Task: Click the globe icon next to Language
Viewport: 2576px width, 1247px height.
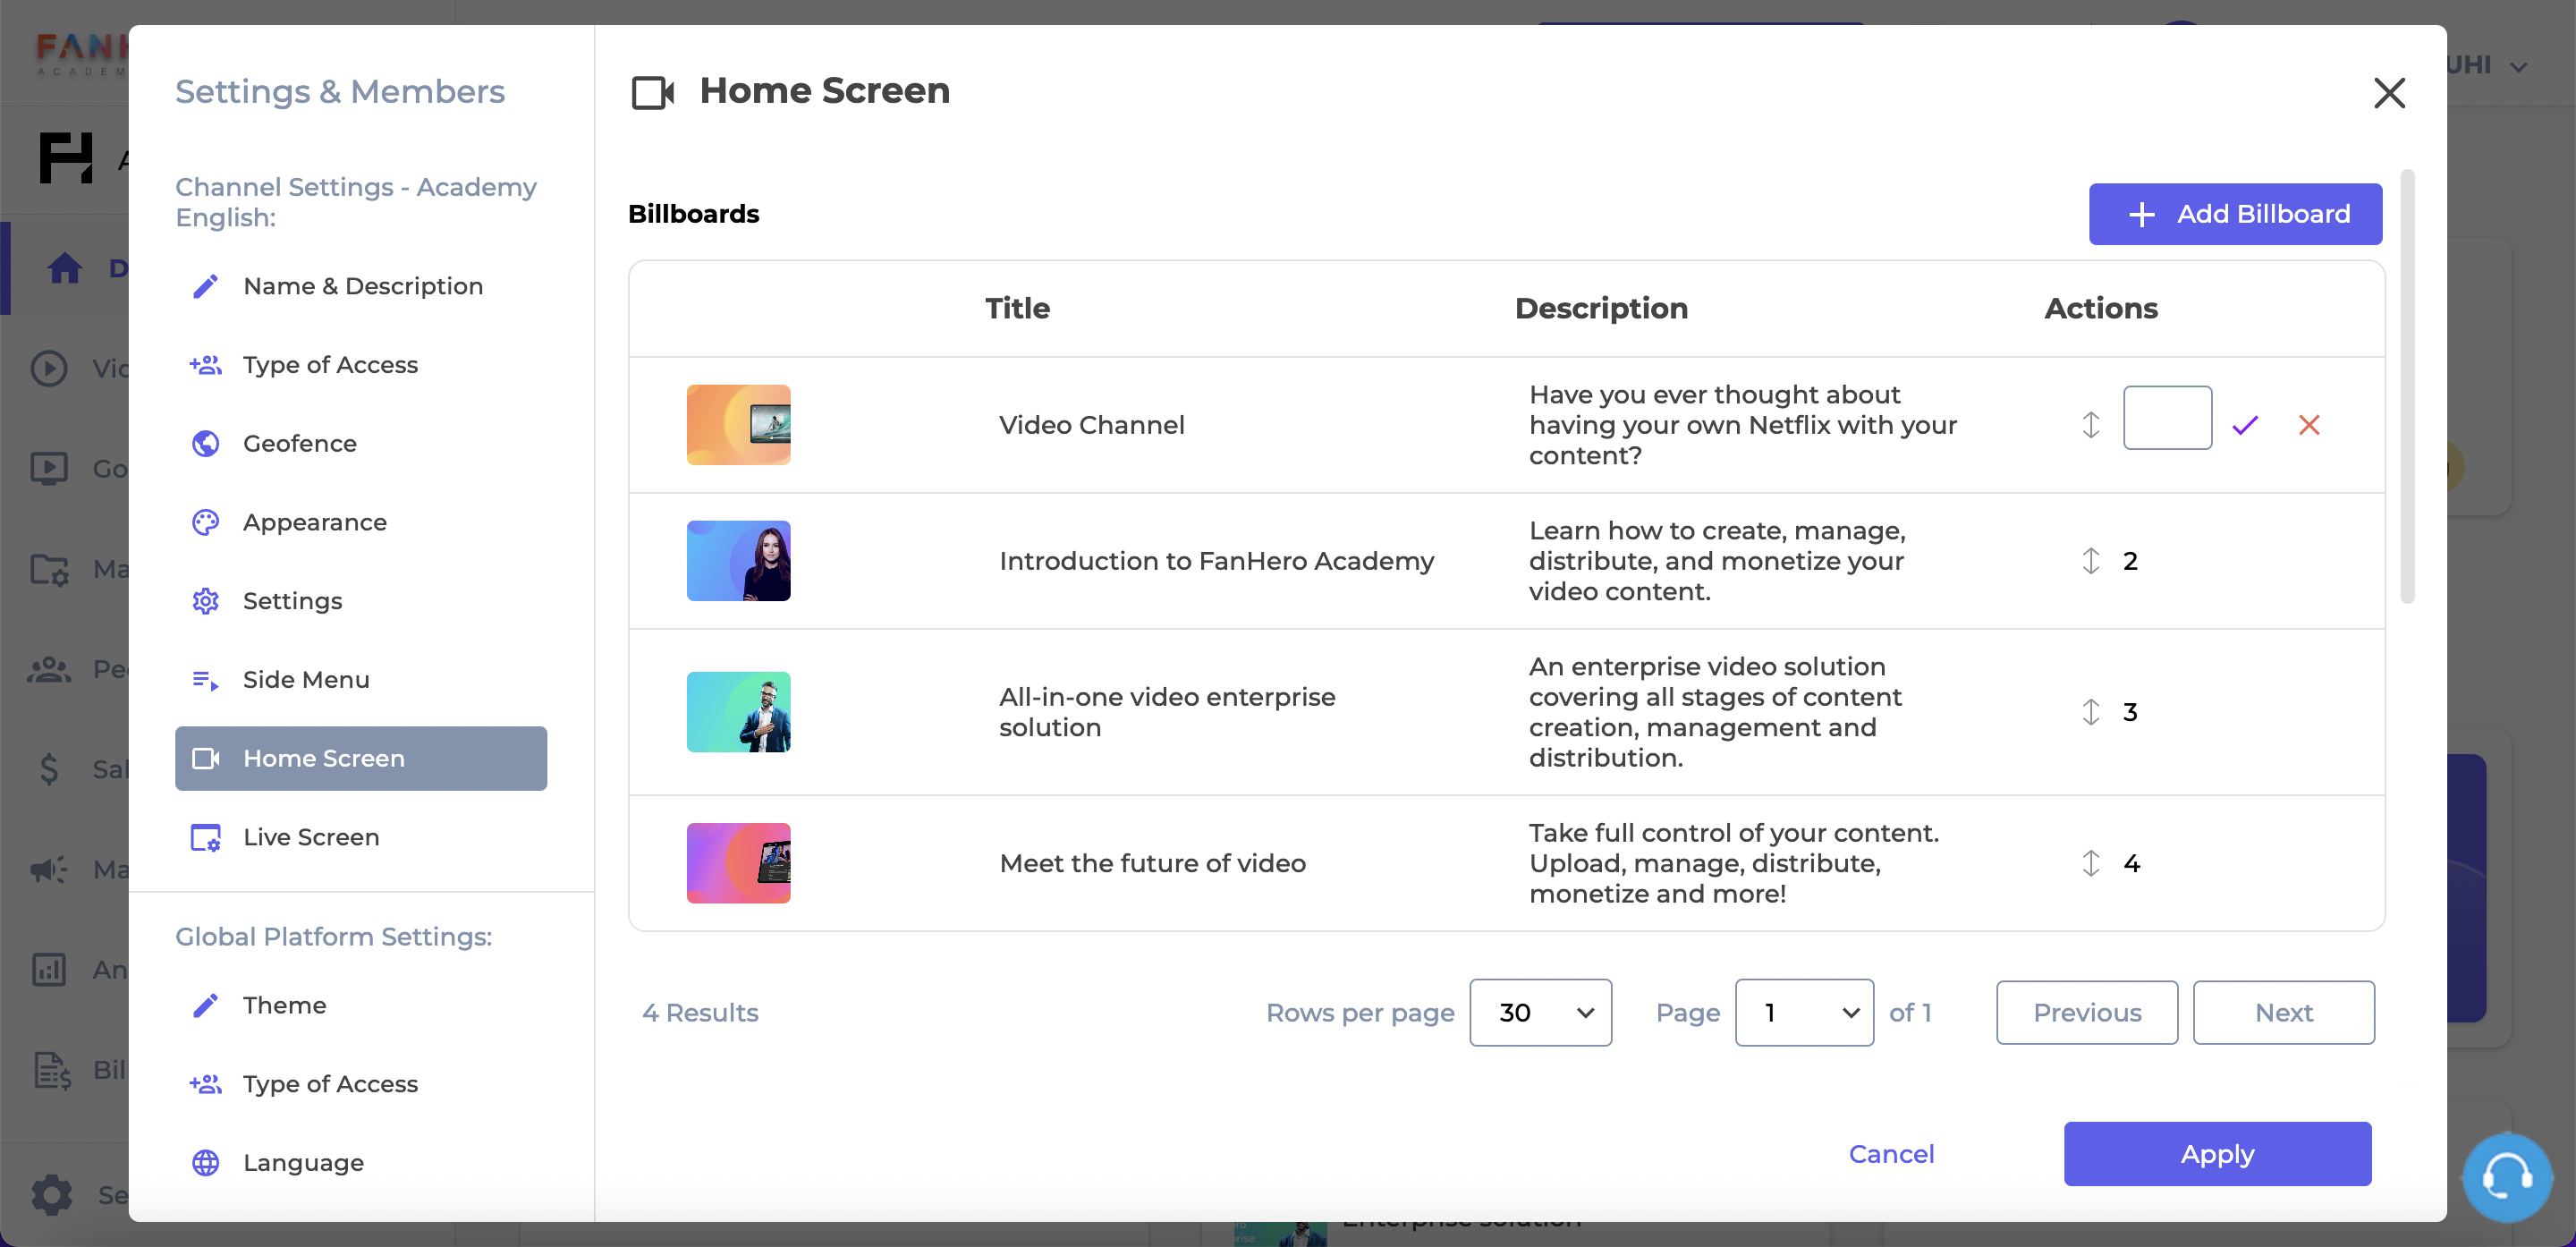Action: (205, 1163)
